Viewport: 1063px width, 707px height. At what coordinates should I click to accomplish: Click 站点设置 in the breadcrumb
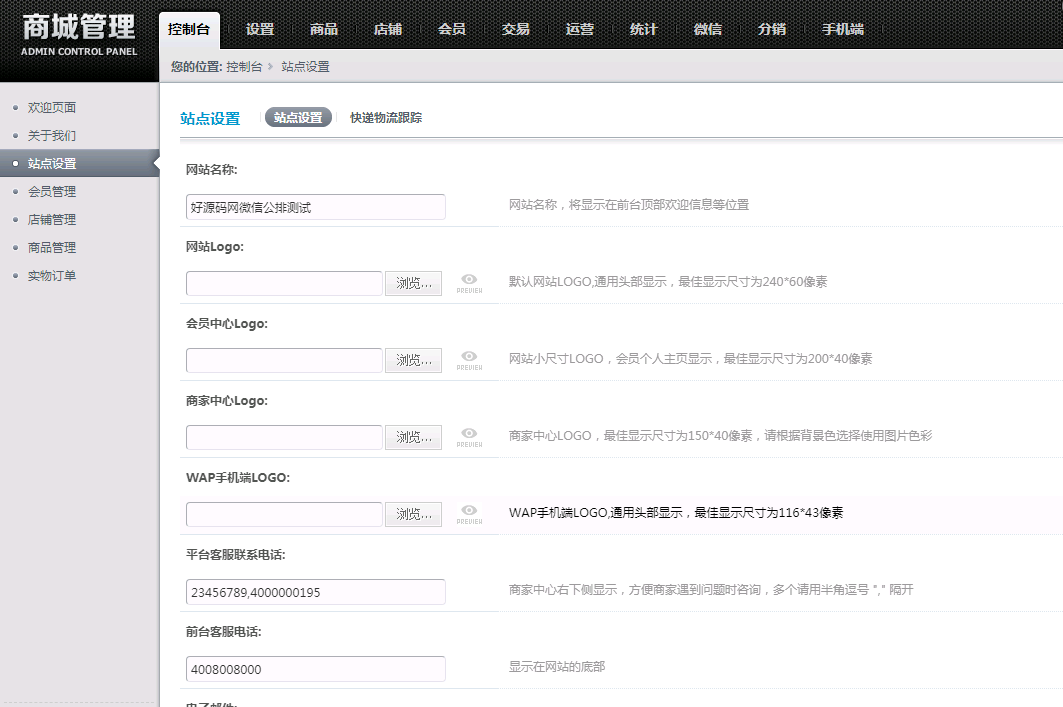tap(305, 66)
